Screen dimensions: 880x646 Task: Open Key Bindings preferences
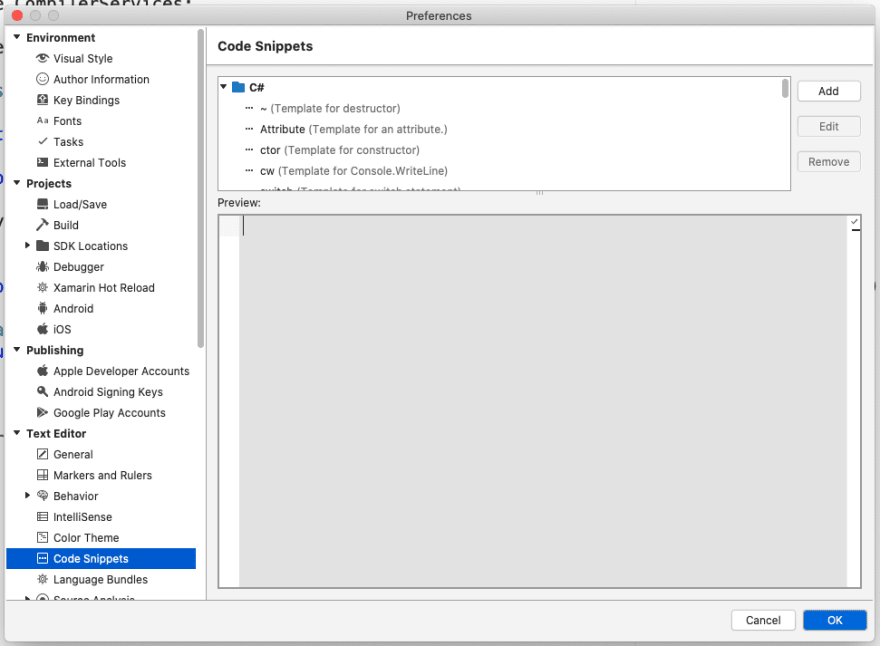tap(86, 100)
